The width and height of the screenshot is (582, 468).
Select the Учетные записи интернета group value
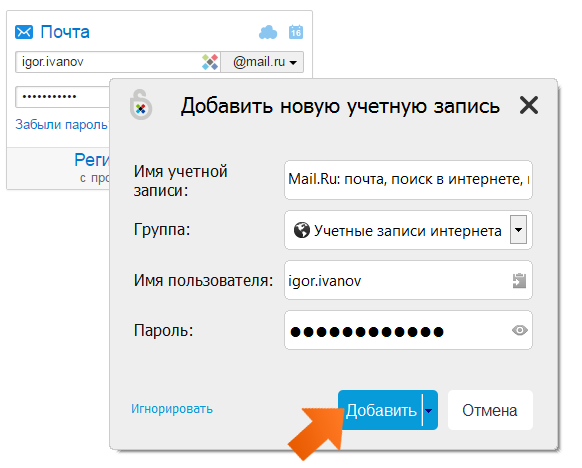(408, 231)
